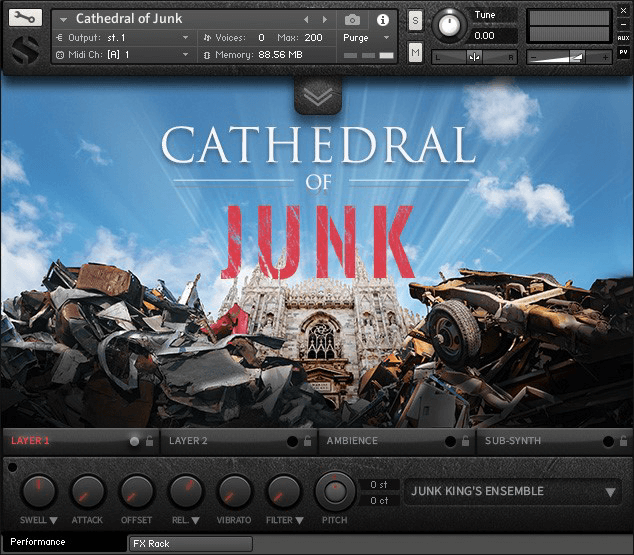
Task: Click the Voices count value 0
Action: pos(261,38)
